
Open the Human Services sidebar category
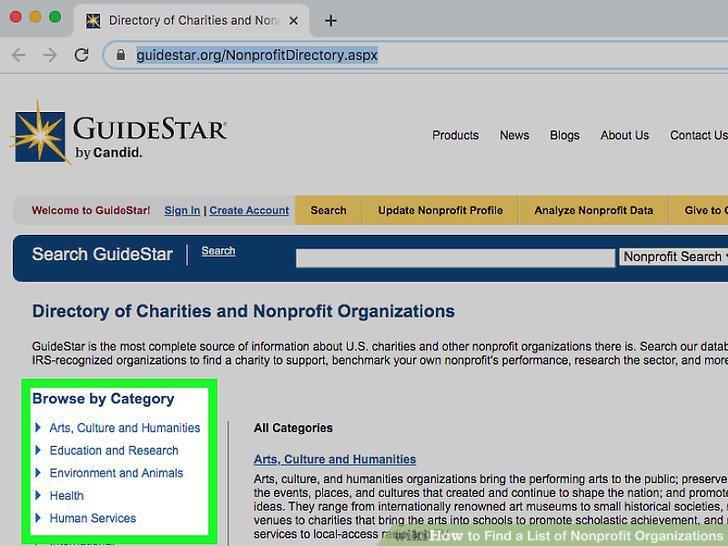click(93, 518)
